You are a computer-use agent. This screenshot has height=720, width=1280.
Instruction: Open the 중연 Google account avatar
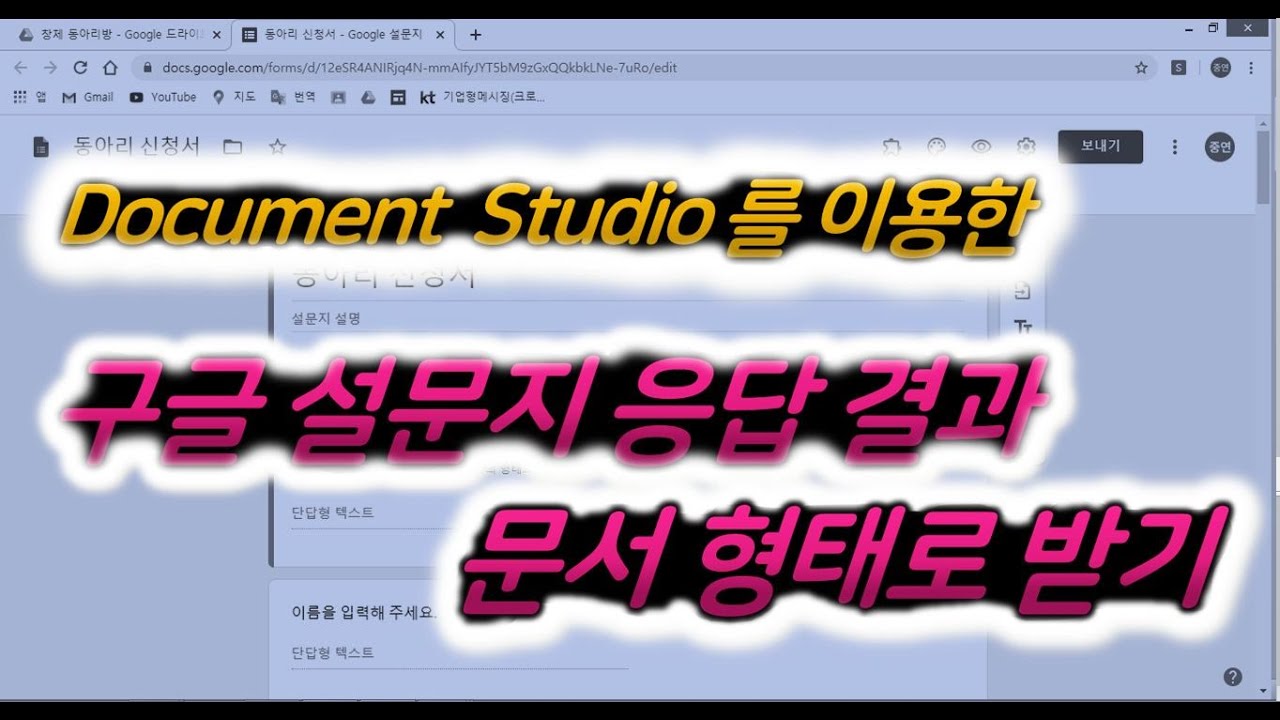point(1219,147)
